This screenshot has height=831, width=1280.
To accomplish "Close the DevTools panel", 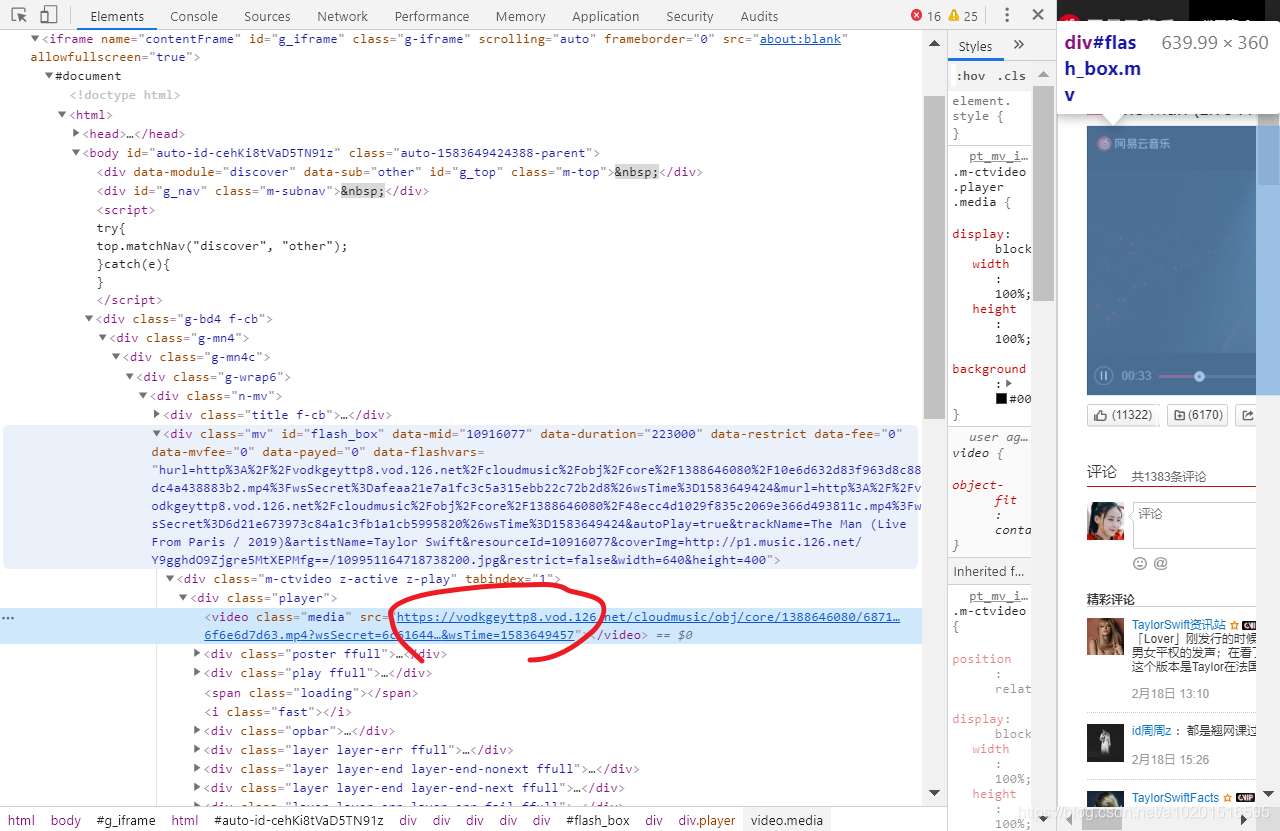I will click(x=1038, y=15).
